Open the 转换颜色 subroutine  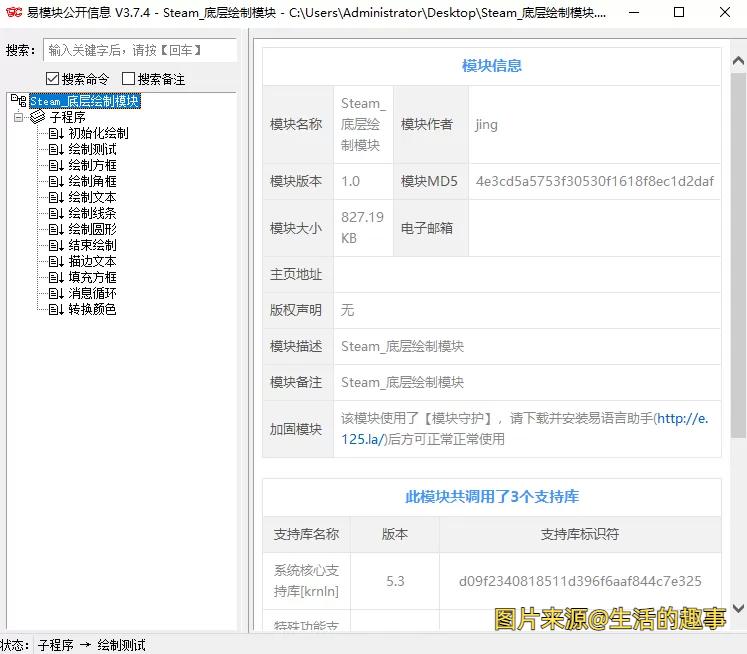point(92,309)
